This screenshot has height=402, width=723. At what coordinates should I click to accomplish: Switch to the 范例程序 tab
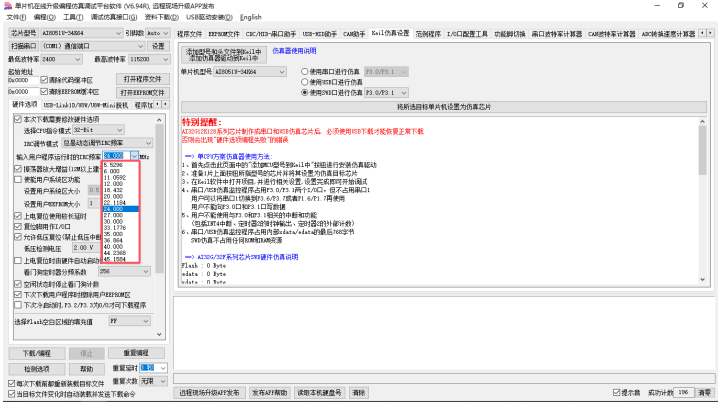428,34
